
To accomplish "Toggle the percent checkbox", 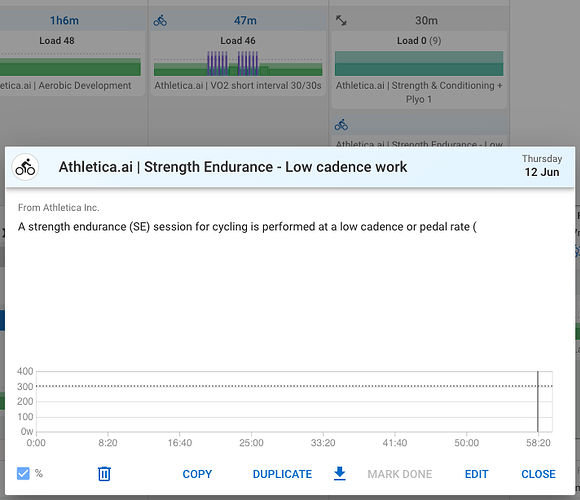I will [x=23, y=473].
